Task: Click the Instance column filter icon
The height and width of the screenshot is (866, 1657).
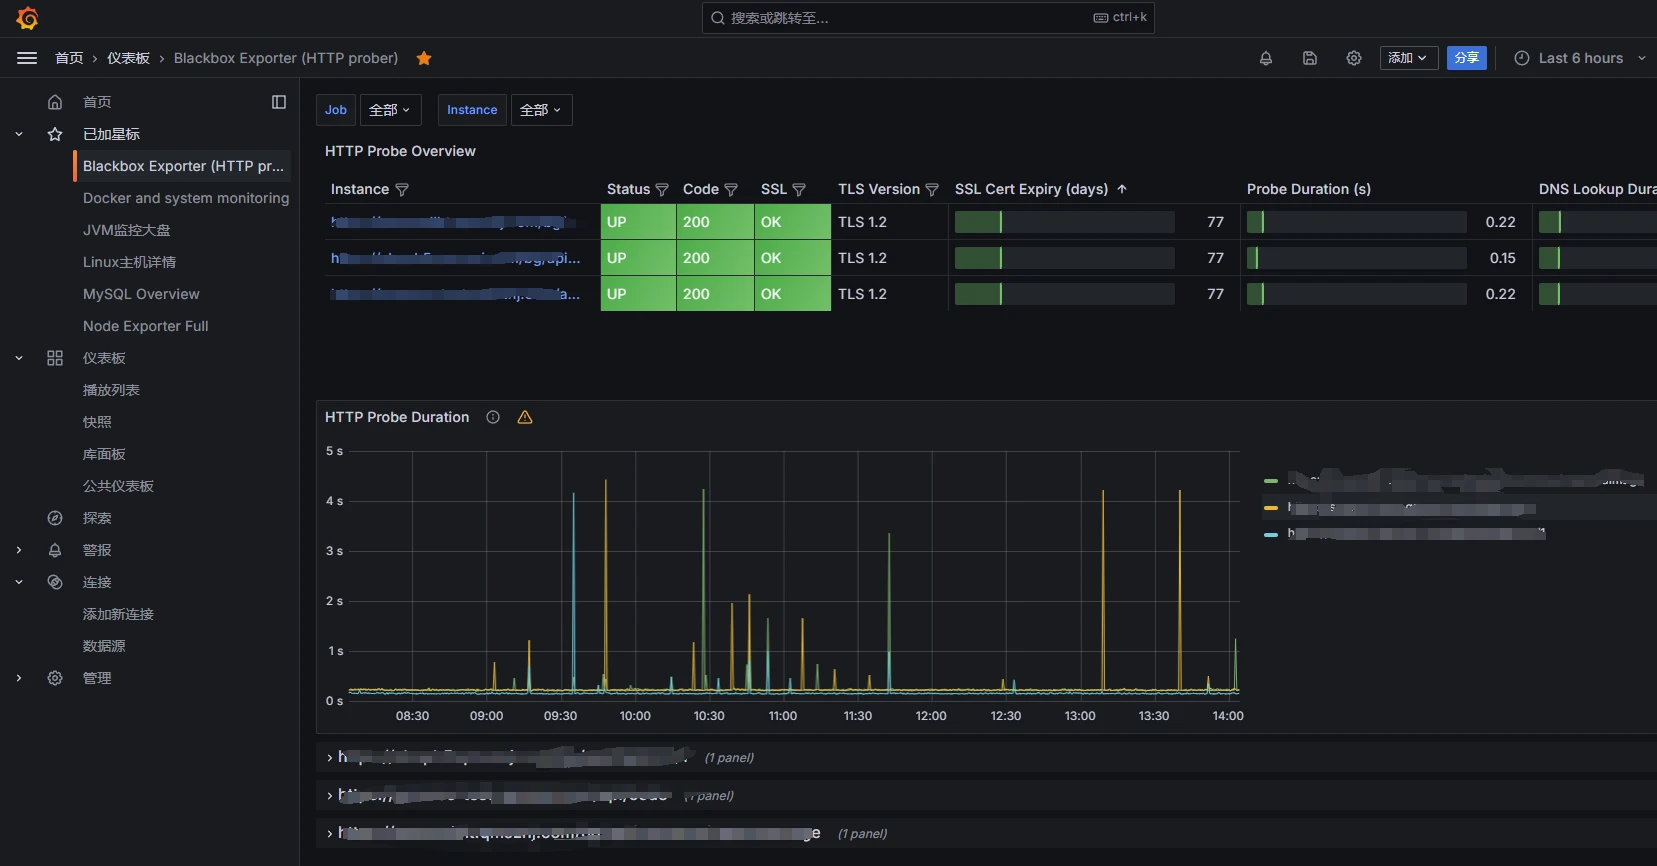Action: coord(402,190)
